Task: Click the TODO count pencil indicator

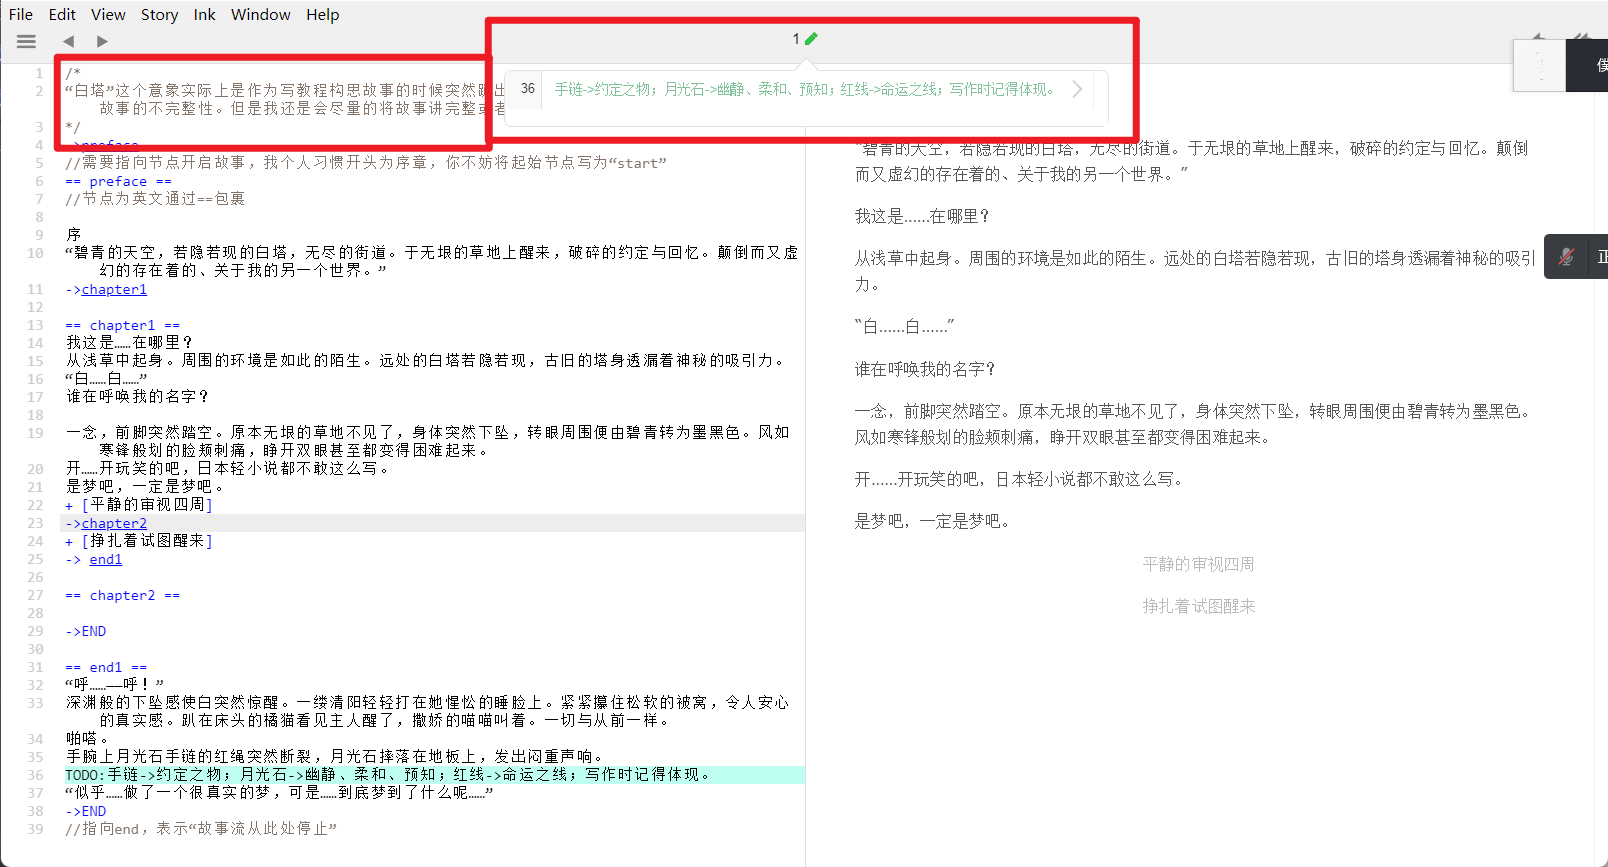Action: (x=805, y=39)
